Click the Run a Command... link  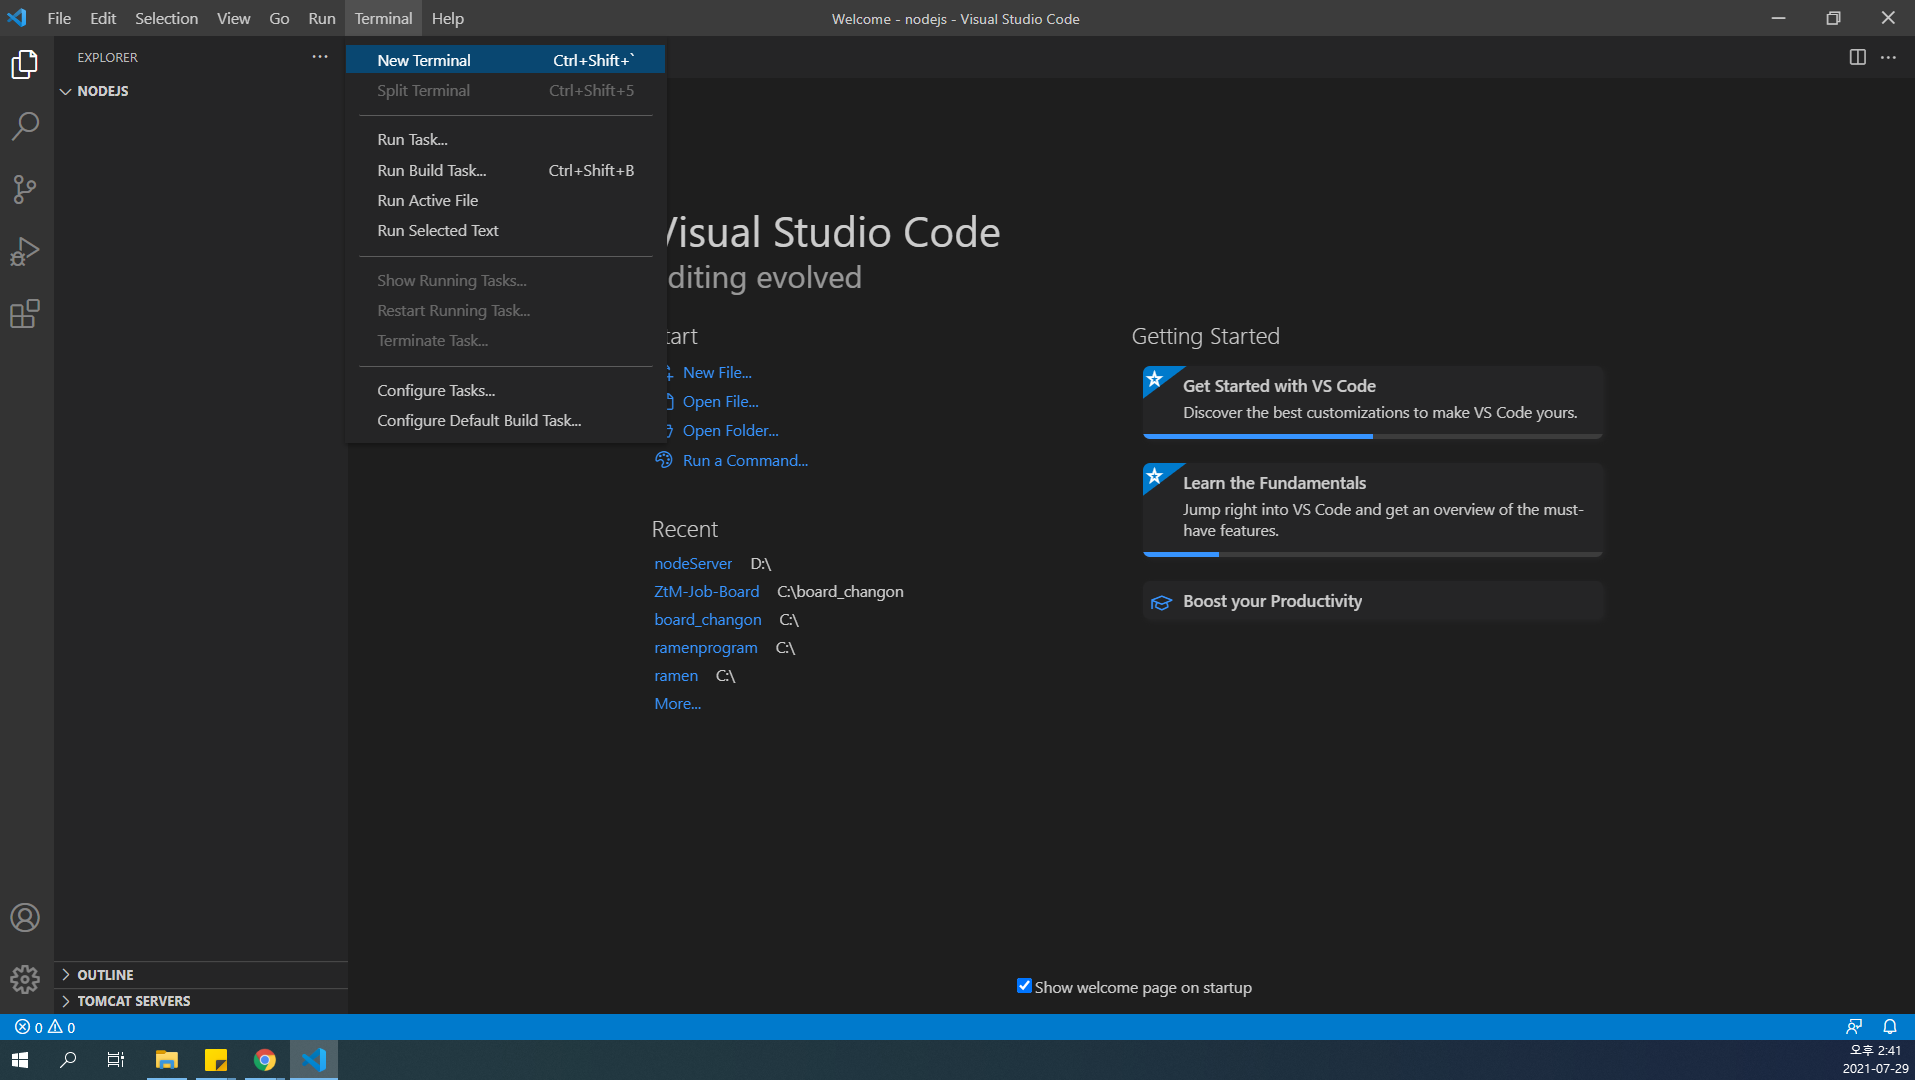[x=745, y=460]
